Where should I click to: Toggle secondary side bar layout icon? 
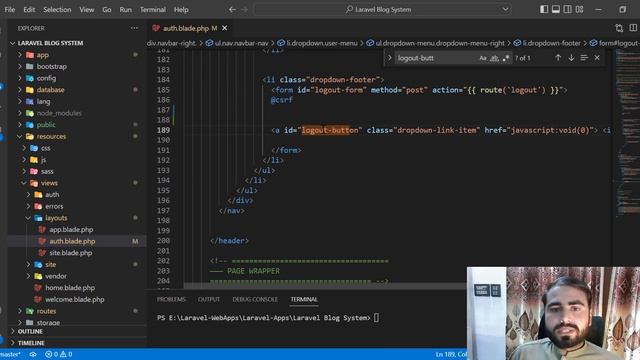click(x=567, y=9)
